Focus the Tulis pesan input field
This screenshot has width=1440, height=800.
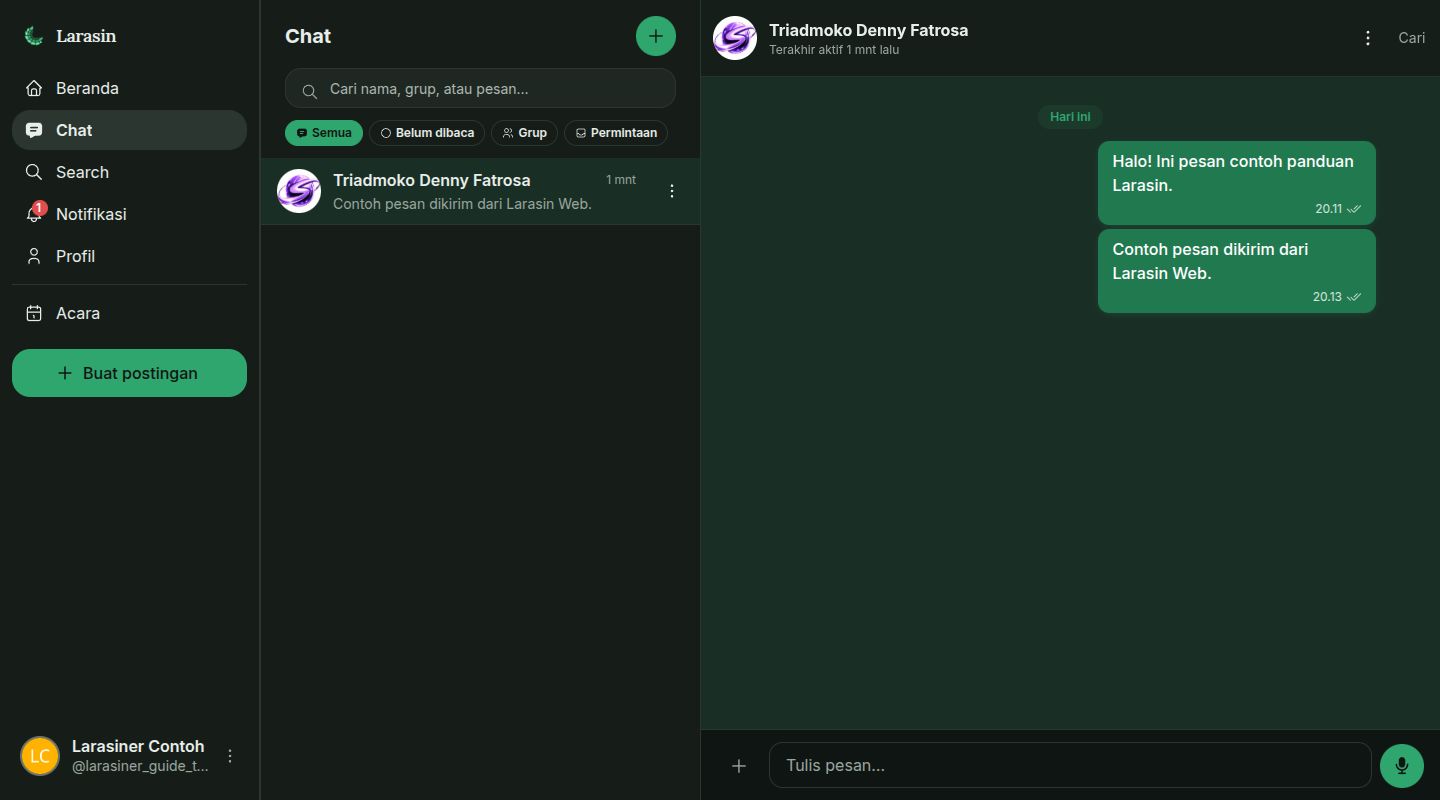click(x=1070, y=765)
